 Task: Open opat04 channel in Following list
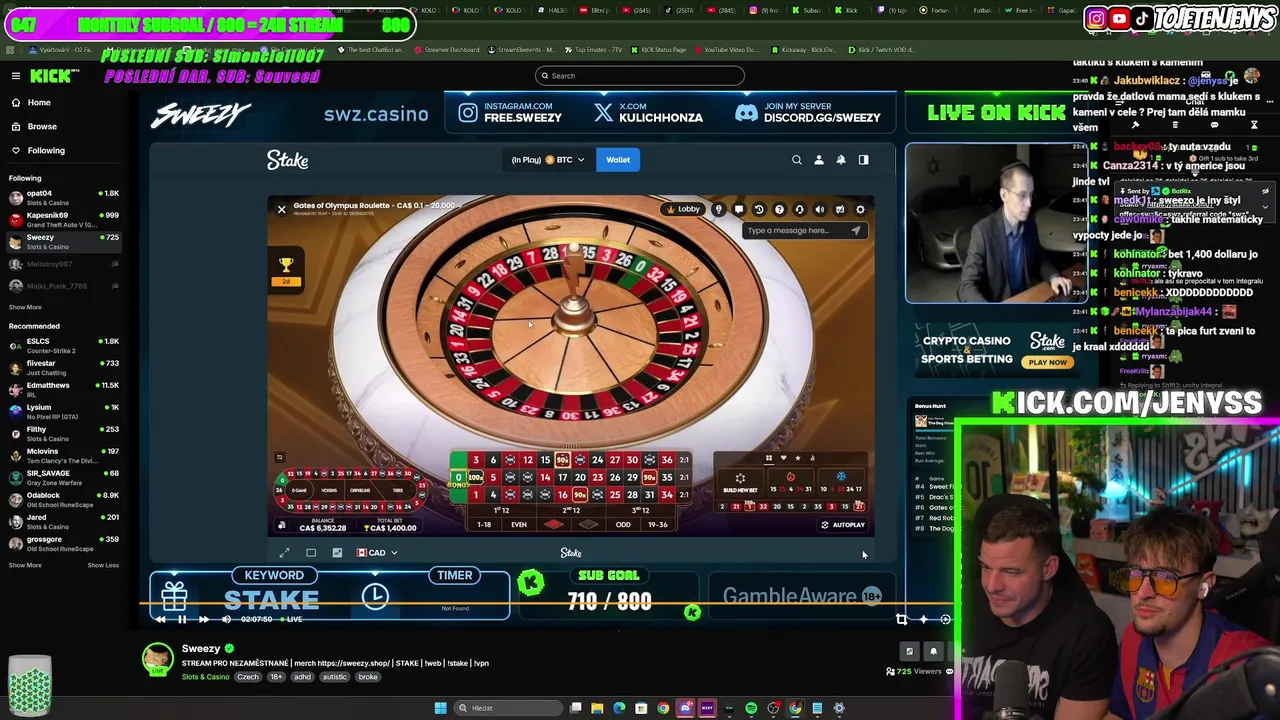62,197
